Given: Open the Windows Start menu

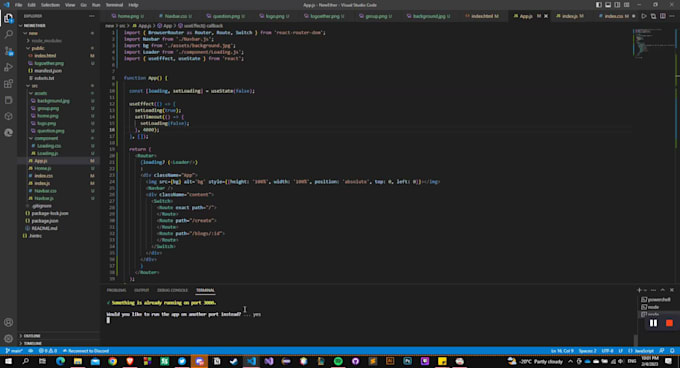Looking at the screenshot, I should pyautogui.click(x=8, y=361).
